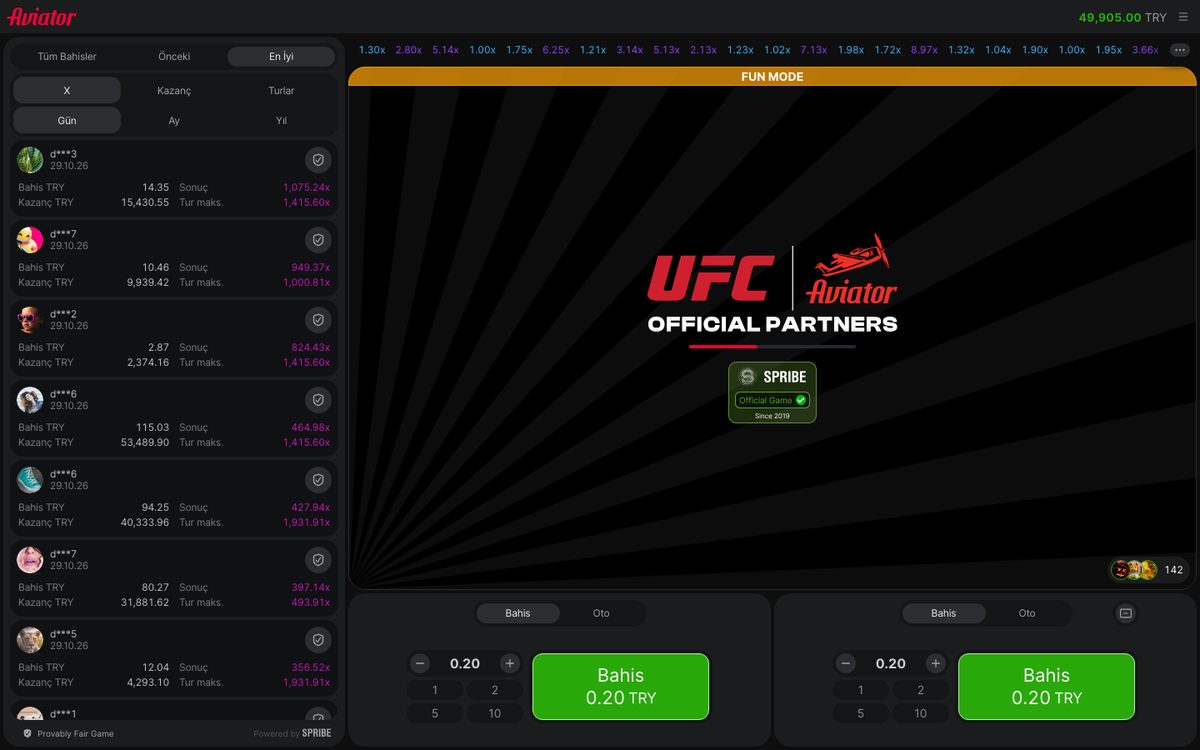Remove the second bet panel
Image resolution: width=1200 pixels, height=750 pixels.
(x=1126, y=613)
